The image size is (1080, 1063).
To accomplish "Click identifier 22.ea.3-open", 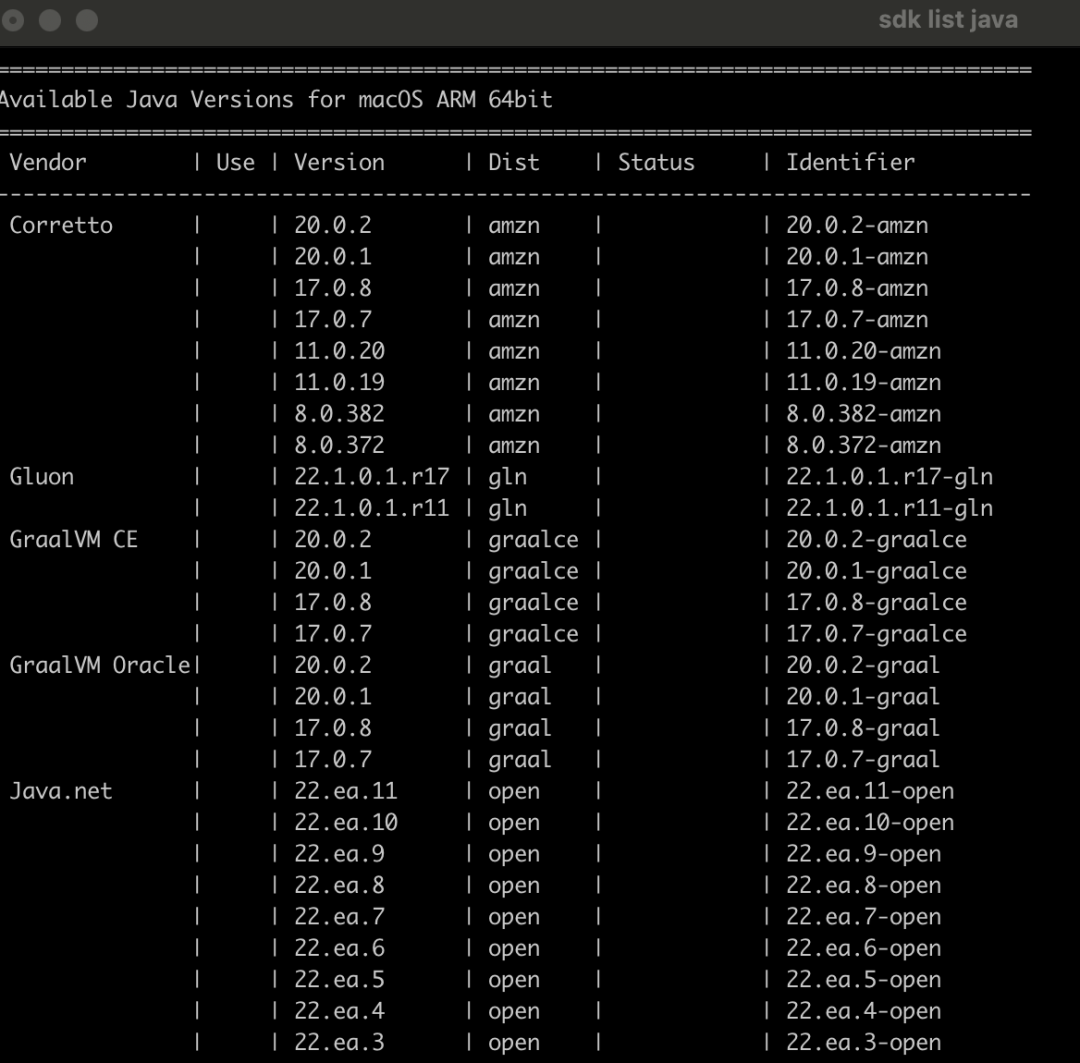I will [864, 1042].
